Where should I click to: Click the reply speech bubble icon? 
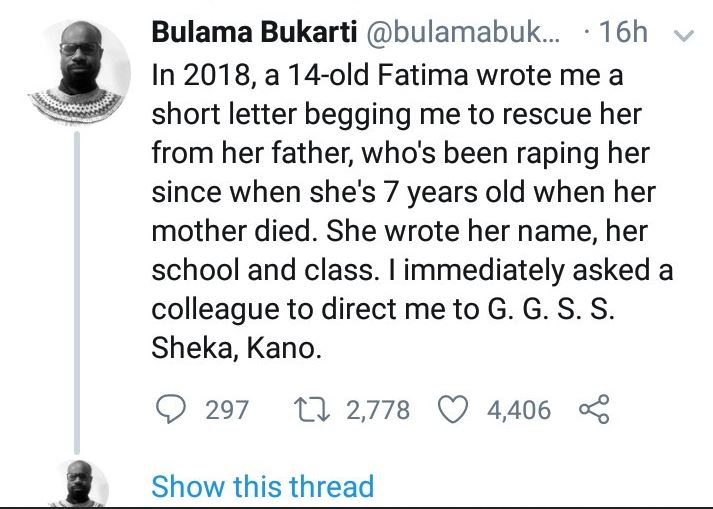(x=172, y=409)
